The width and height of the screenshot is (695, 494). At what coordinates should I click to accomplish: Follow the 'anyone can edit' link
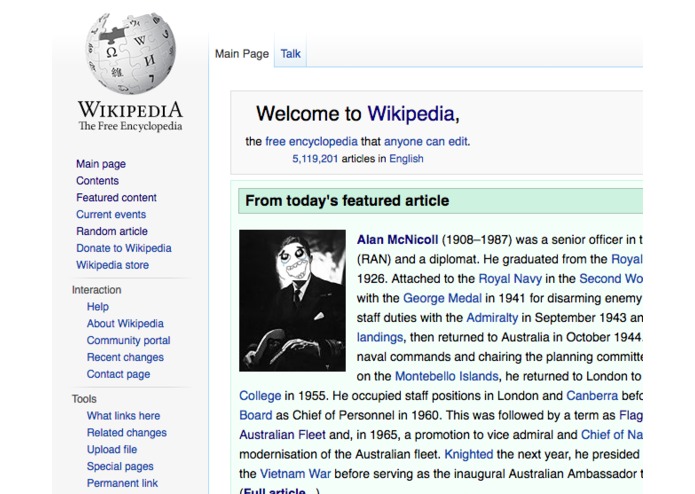[426, 141]
